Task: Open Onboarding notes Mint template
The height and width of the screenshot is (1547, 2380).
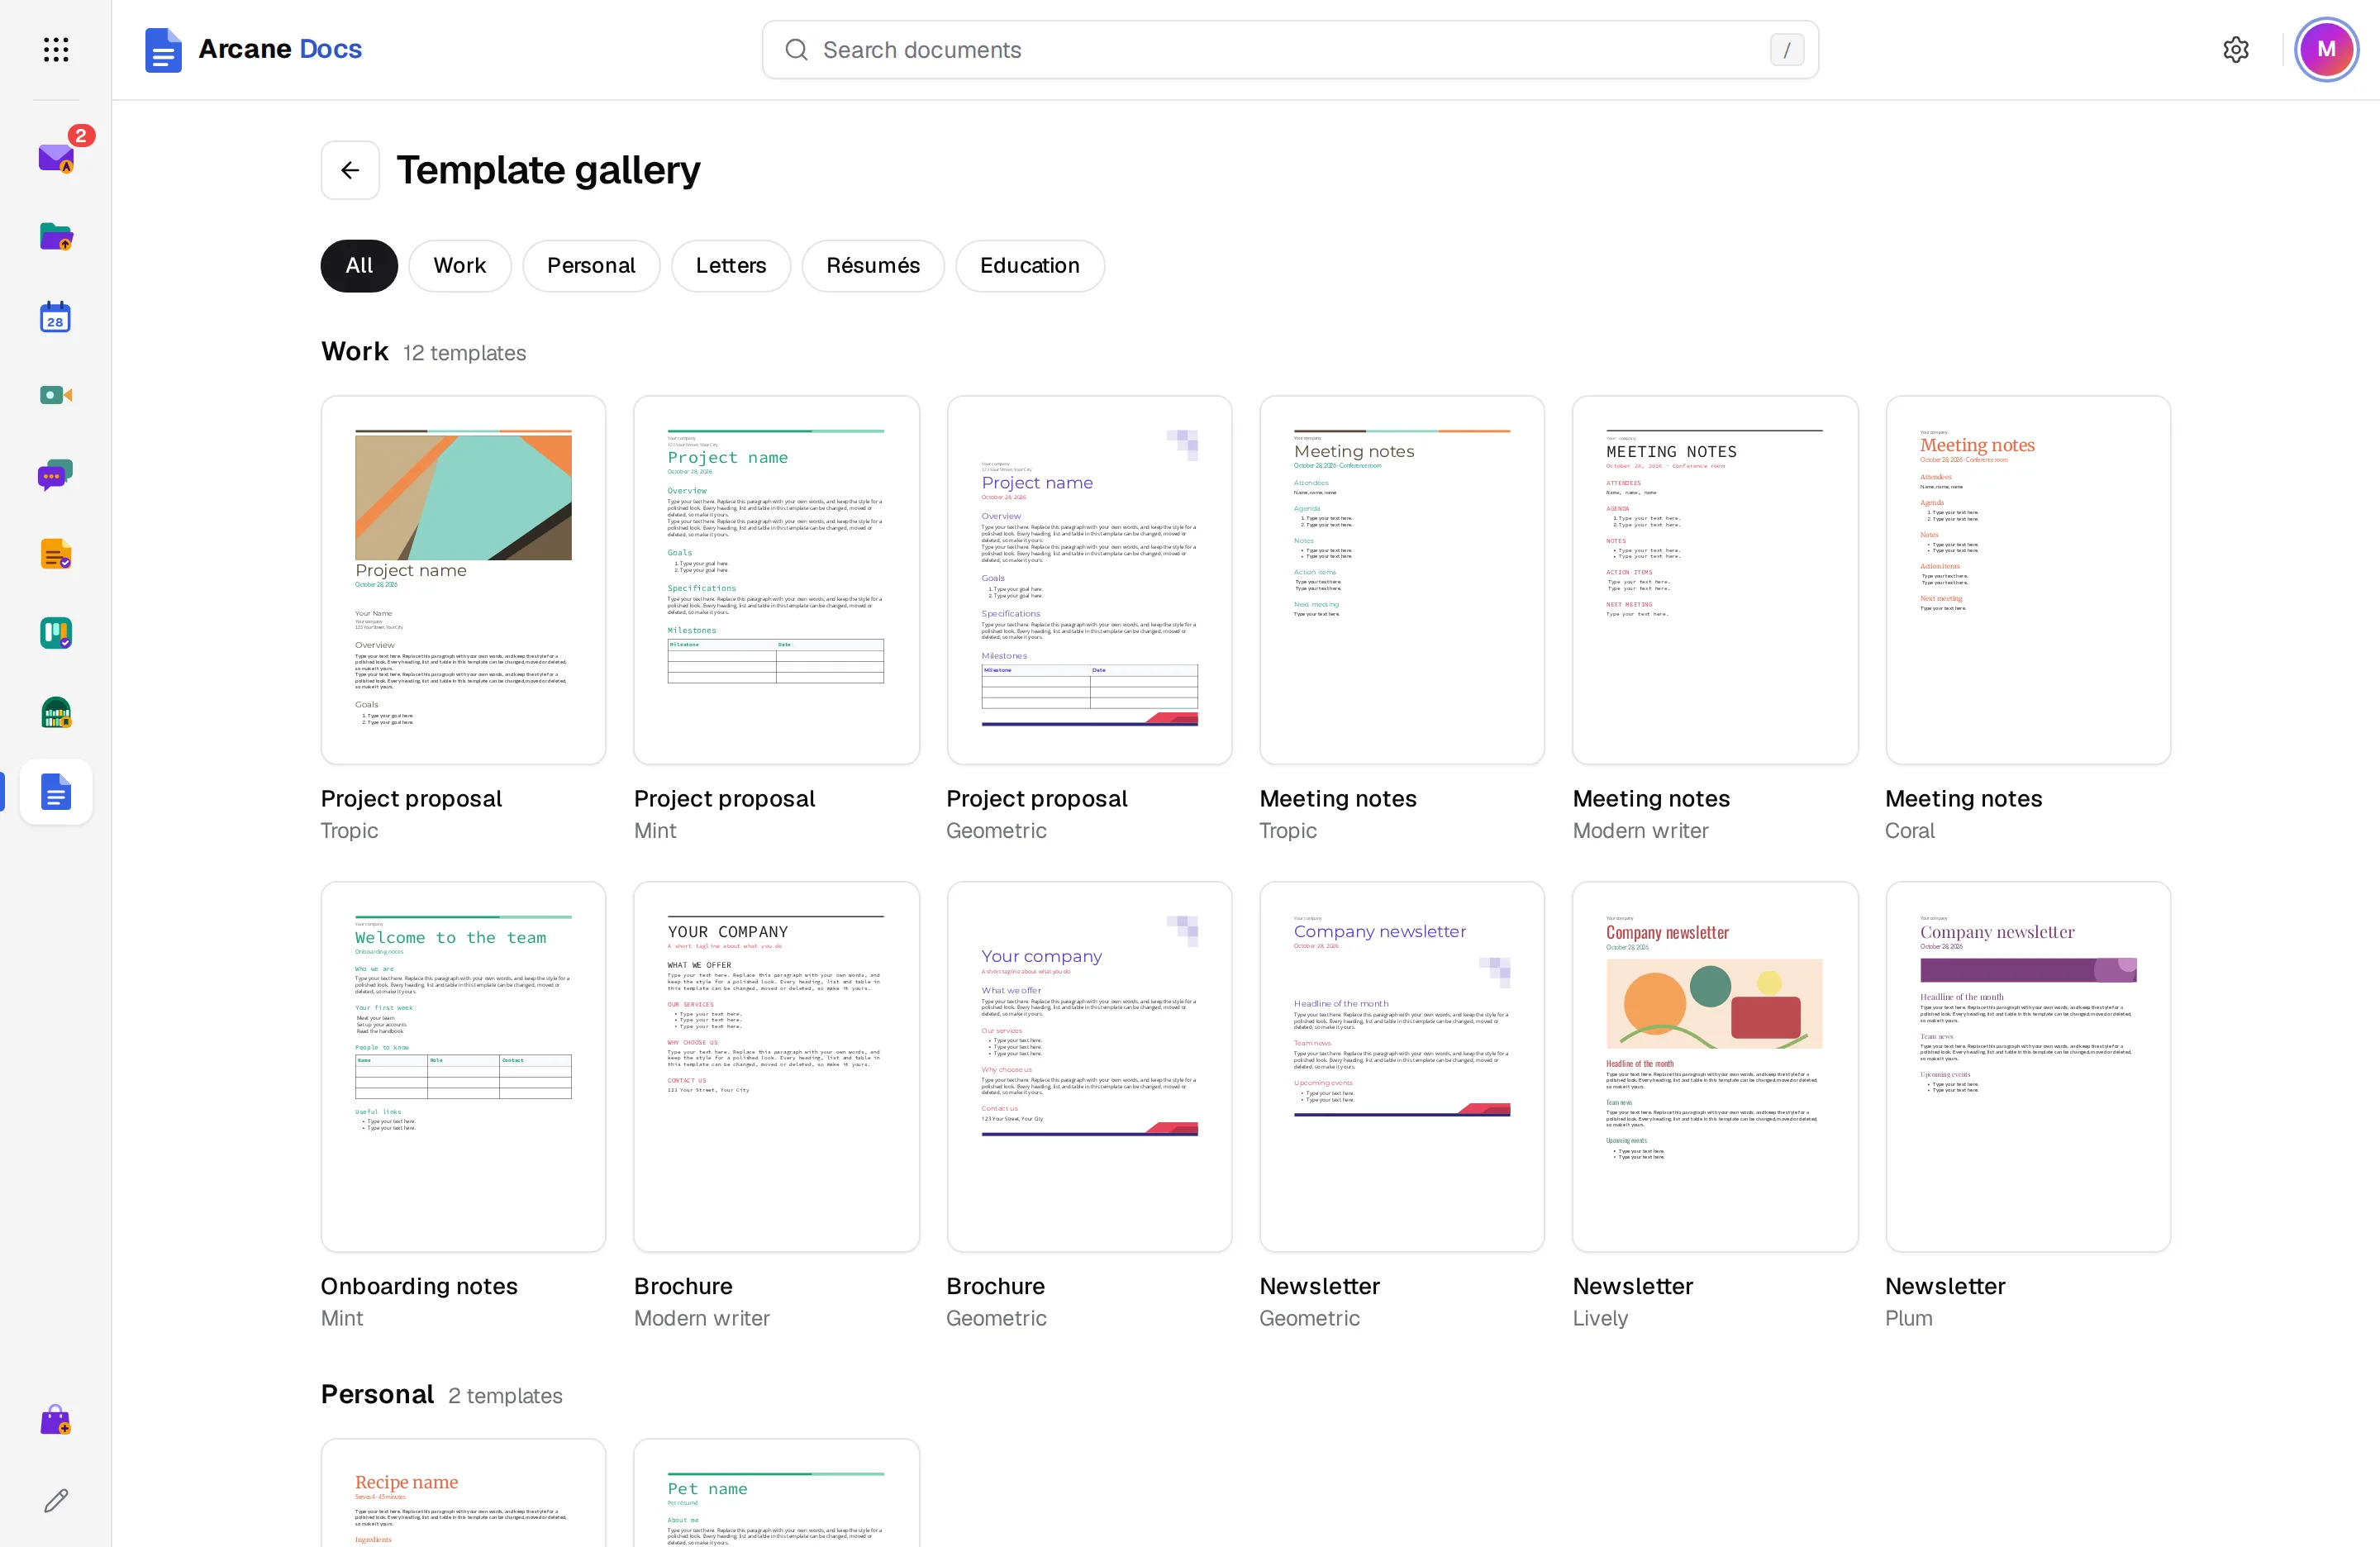Action: [463, 1067]
